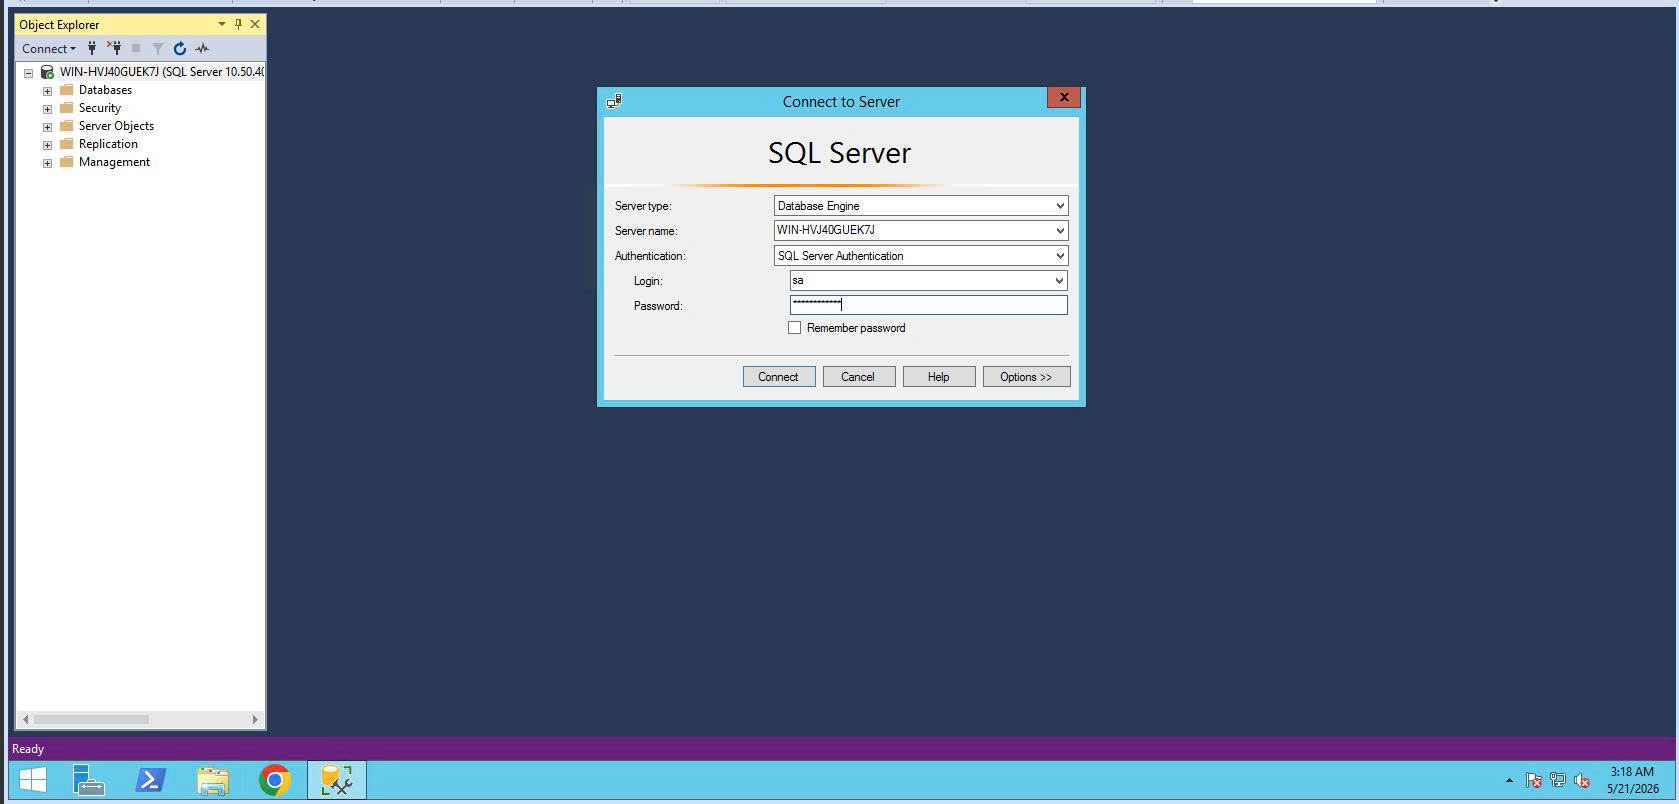The height and width of the screenshot is (804, 1679).
Task: Expand the Replication node
Action: tap(47, 145)
